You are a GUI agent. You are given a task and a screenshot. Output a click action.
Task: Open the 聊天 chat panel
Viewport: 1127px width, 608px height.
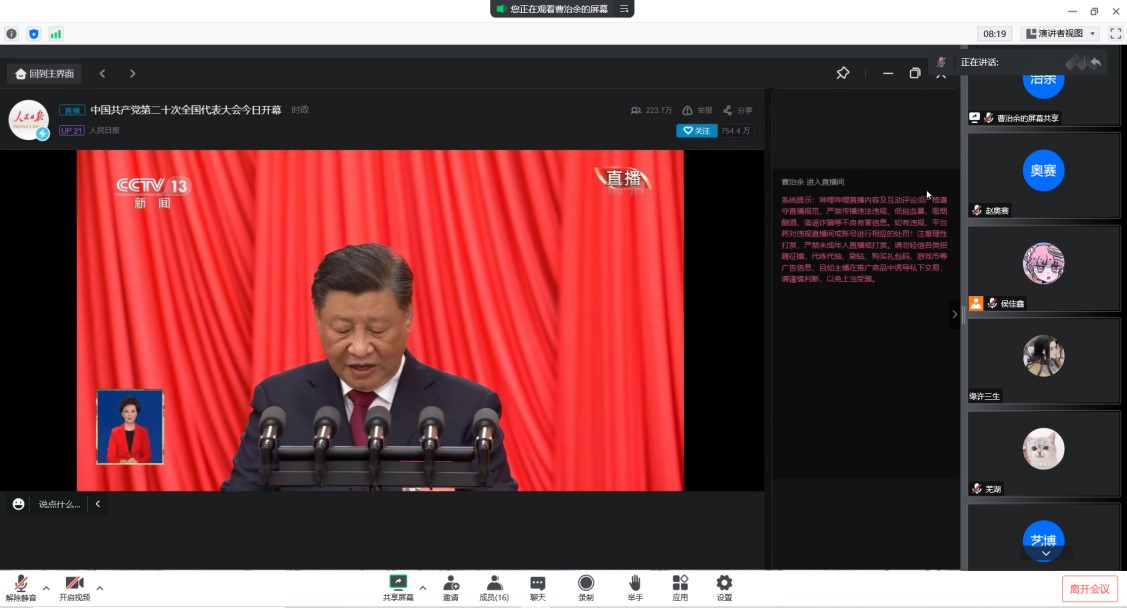pyautogui.click(x=537, y=586)
